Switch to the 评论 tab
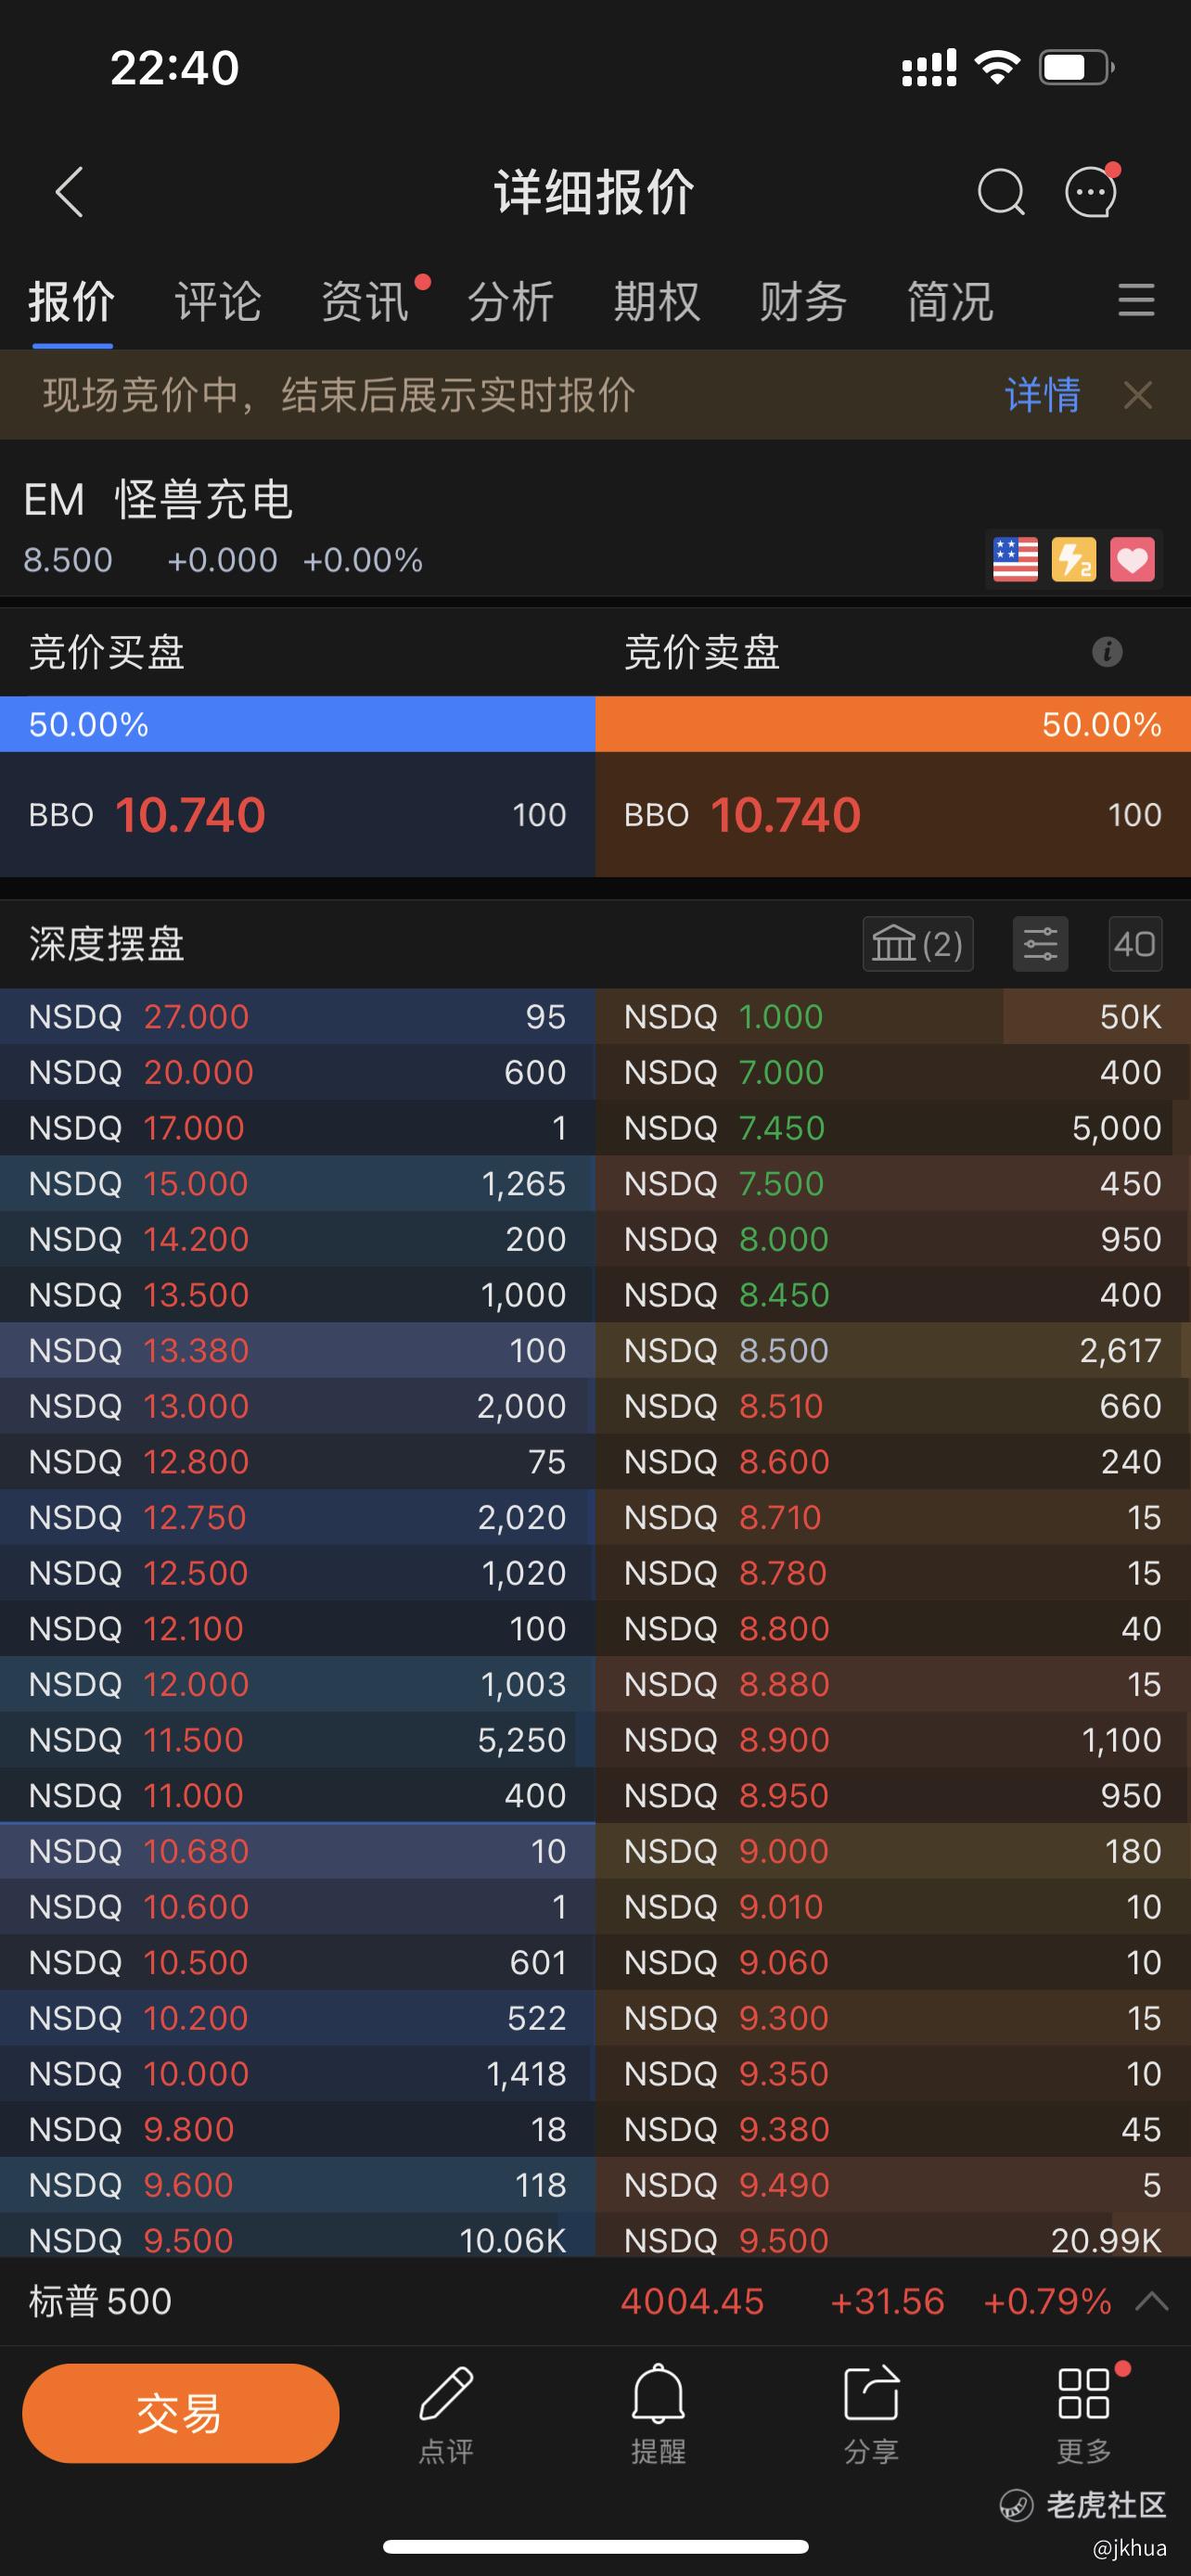1191x2576 pixels. pos(218,301)
